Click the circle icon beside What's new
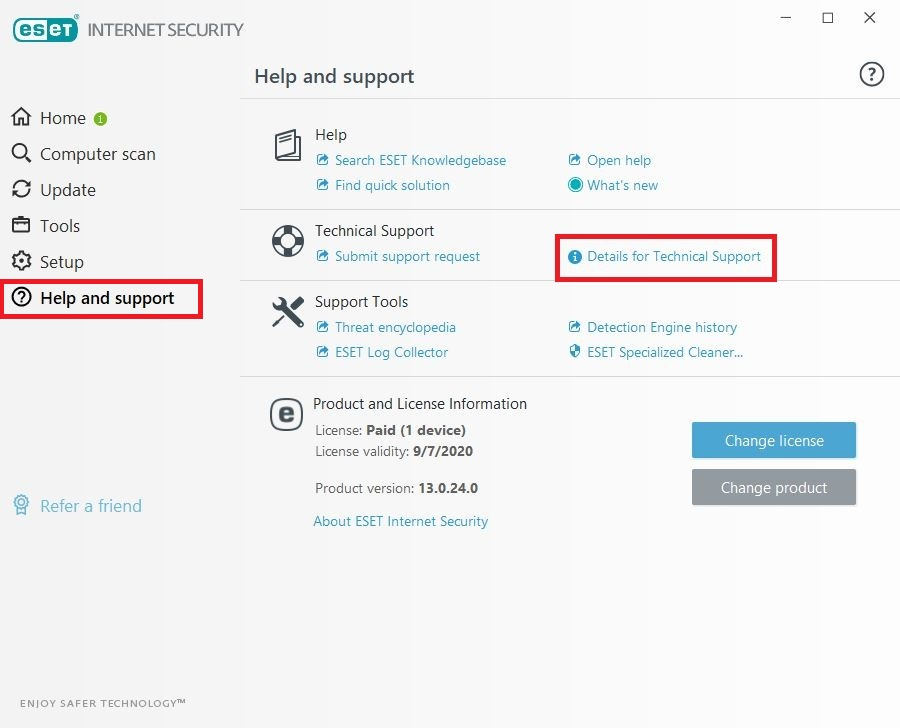This screenshot has height=728, width=900. tap(575, 185)
